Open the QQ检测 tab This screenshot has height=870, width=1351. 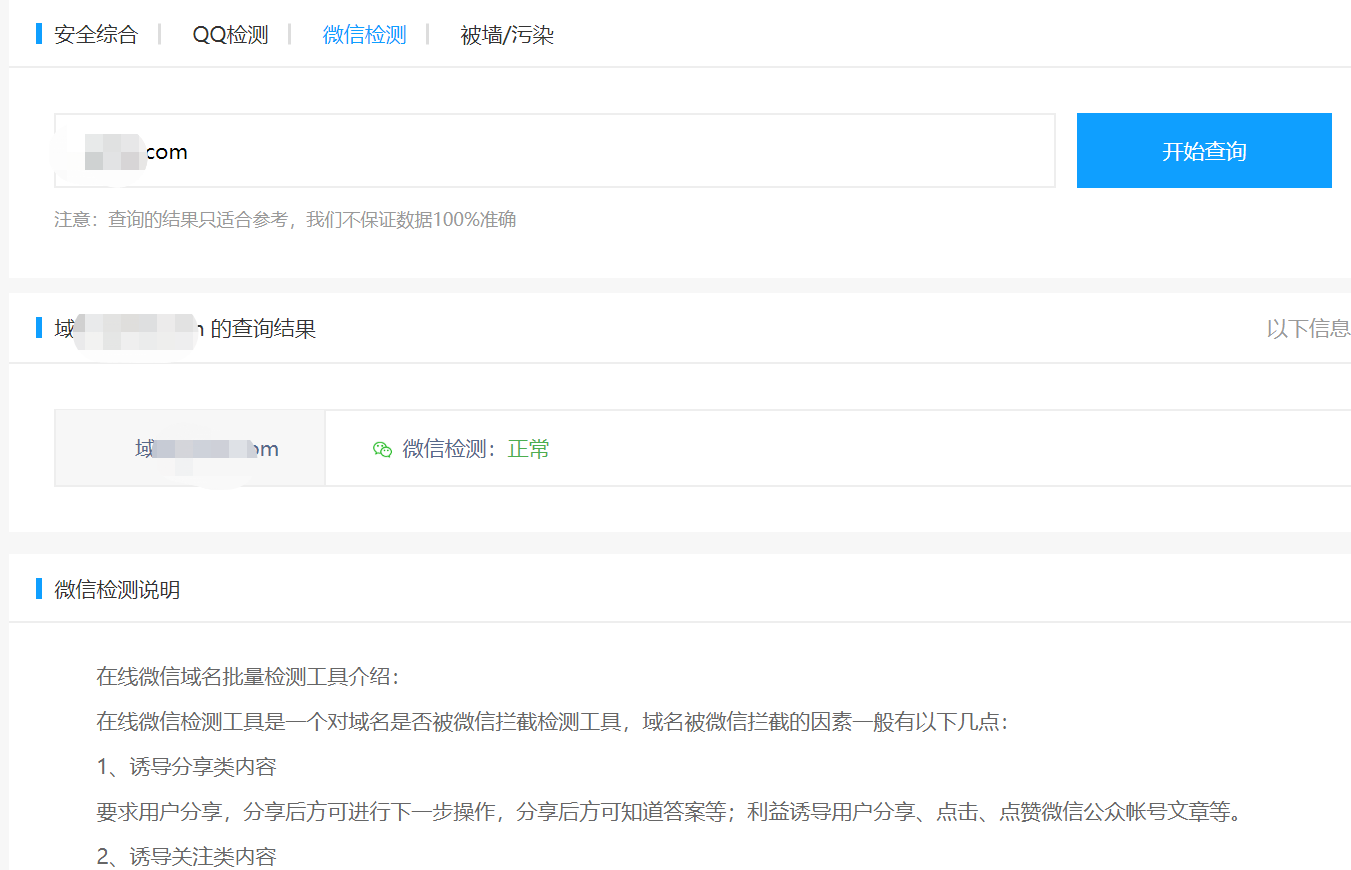point(229,34)
